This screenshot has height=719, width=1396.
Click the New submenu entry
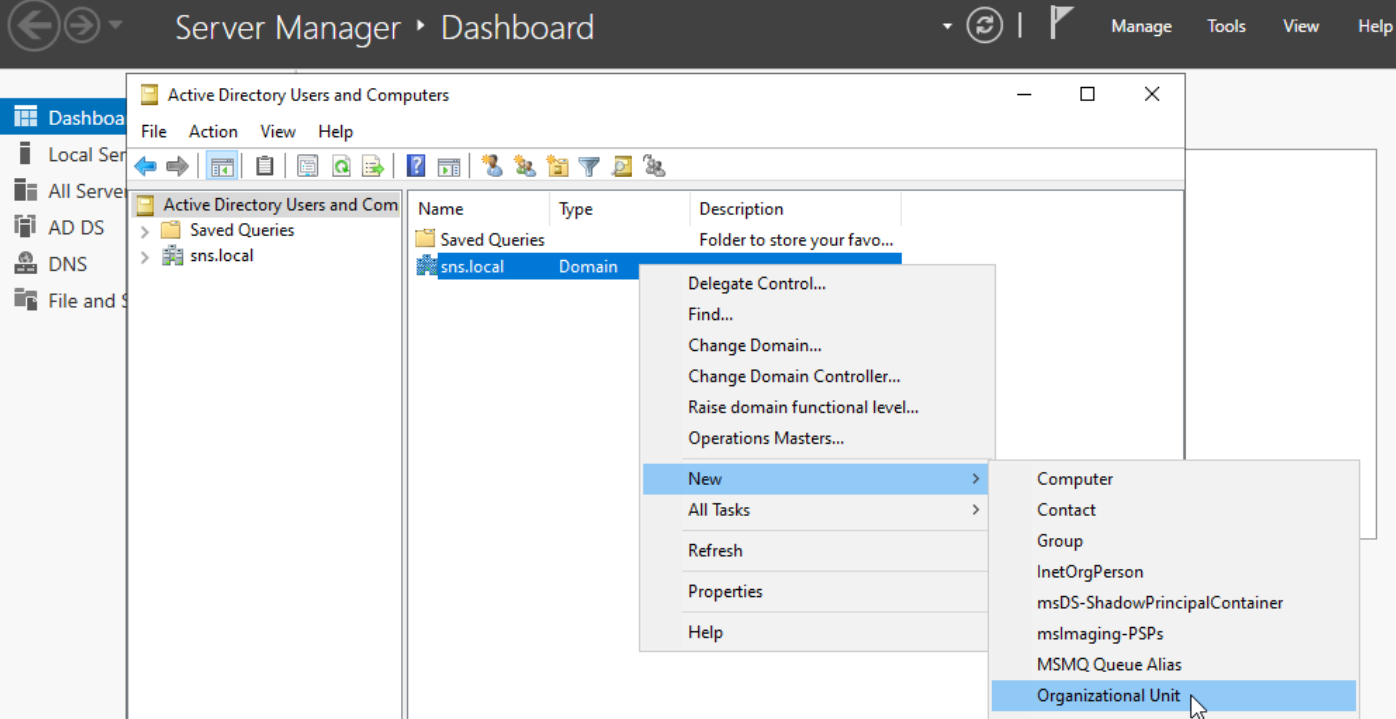815,479
